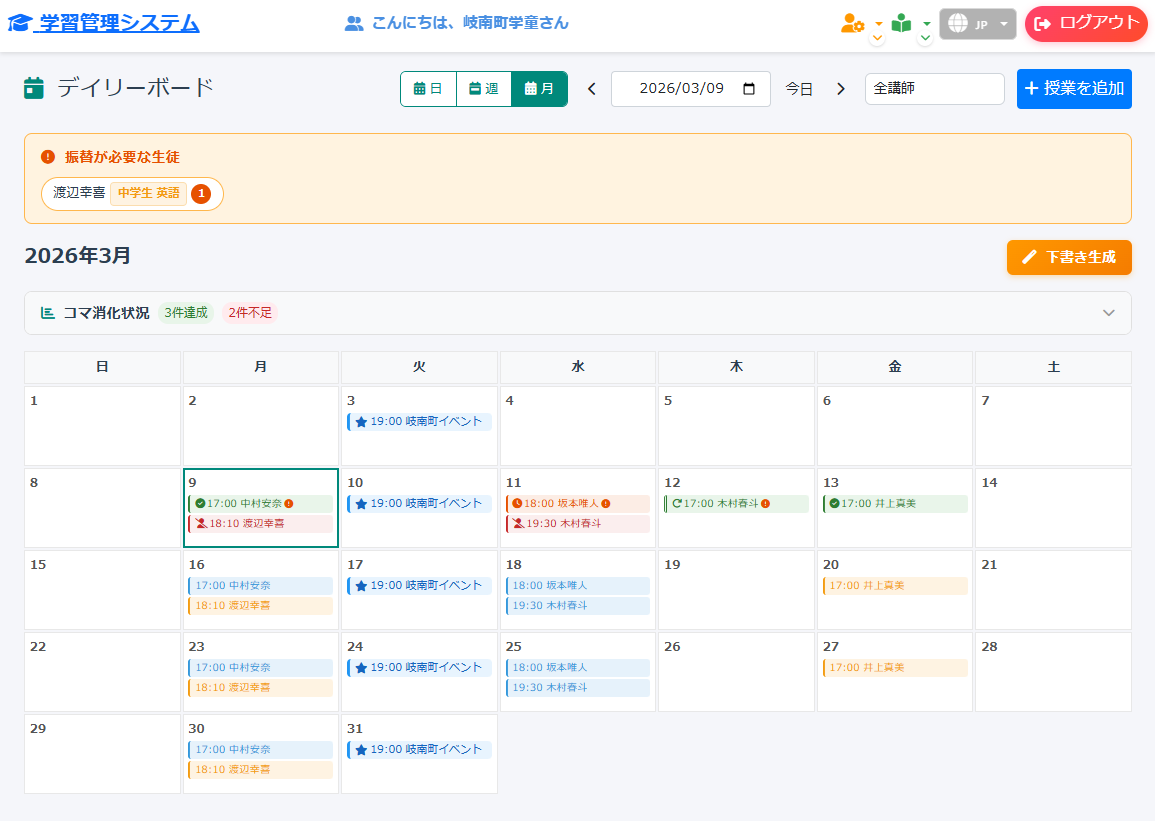Click the 3件達成 badge

point(186,313)
